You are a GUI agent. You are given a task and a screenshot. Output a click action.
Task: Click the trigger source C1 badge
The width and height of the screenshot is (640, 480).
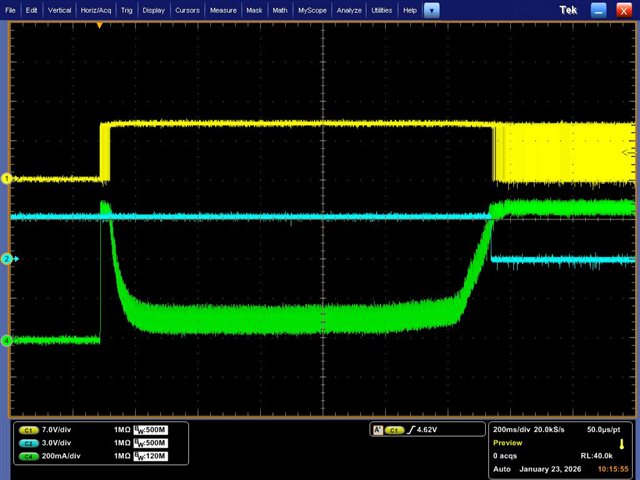pyautogui.click(x=394, y=430)
